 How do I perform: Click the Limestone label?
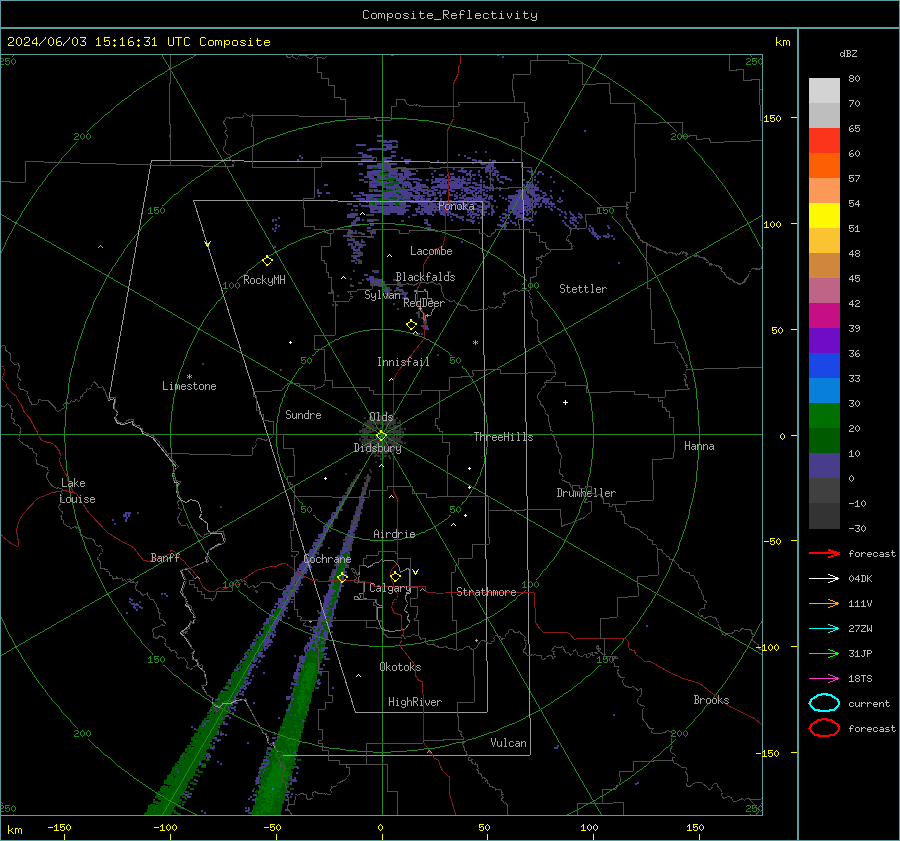tap(189, 386)
